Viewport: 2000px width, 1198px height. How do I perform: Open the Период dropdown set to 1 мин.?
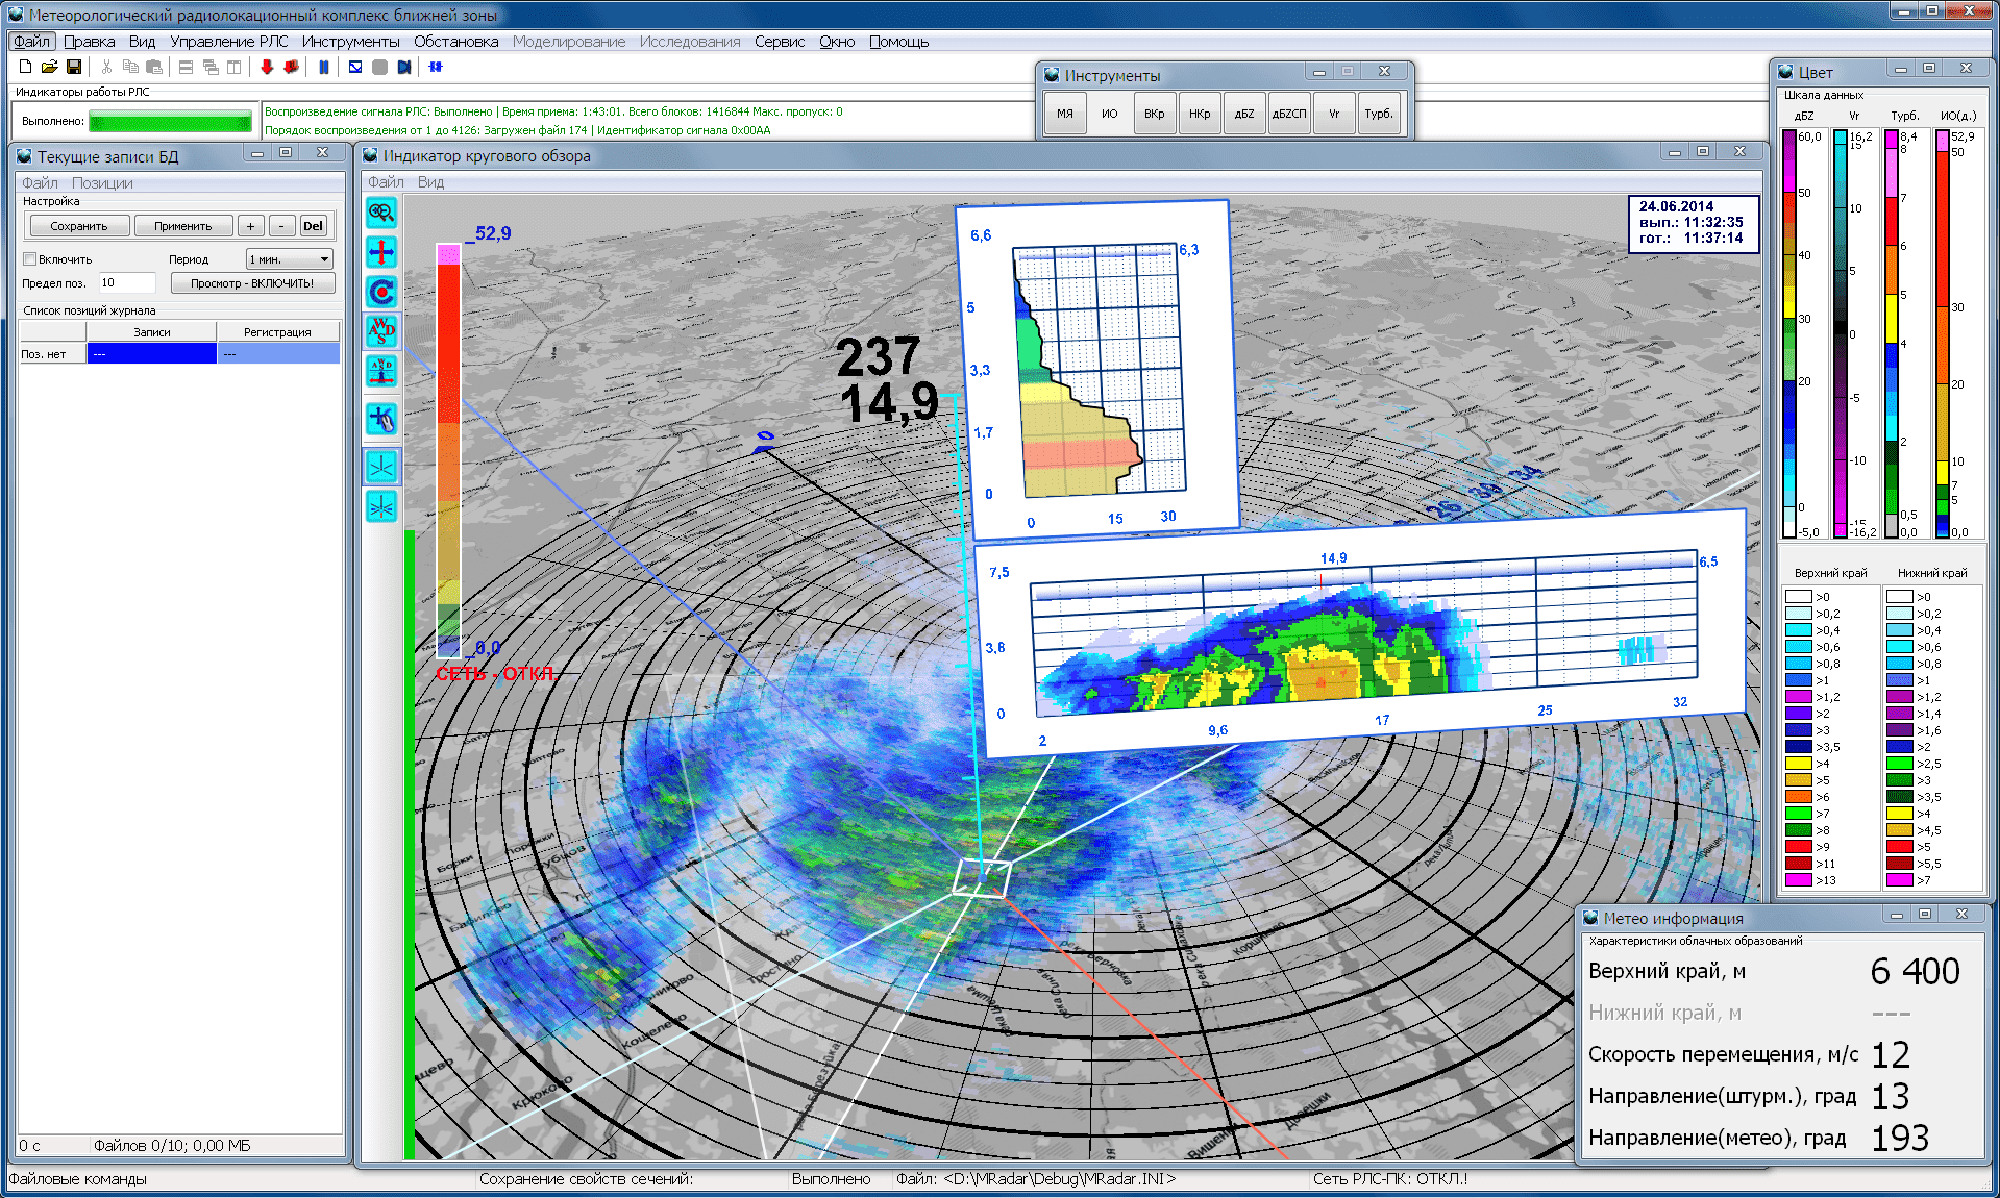click(x=290, y=259)
